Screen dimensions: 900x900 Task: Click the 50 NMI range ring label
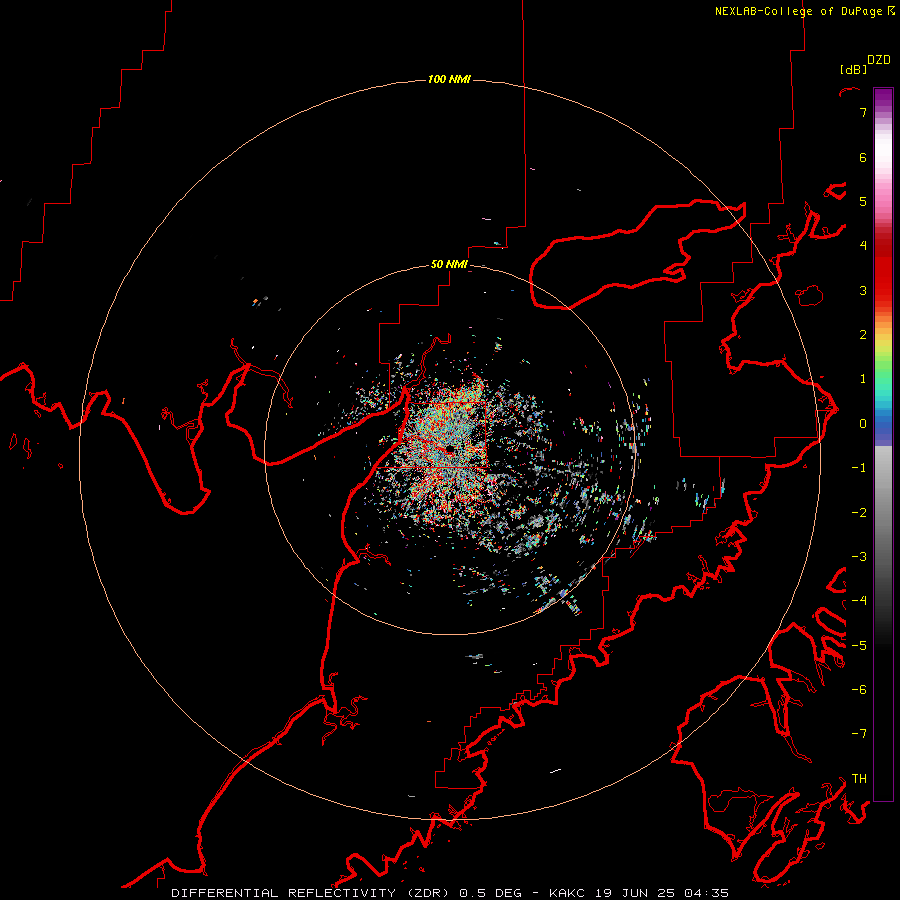449,264
